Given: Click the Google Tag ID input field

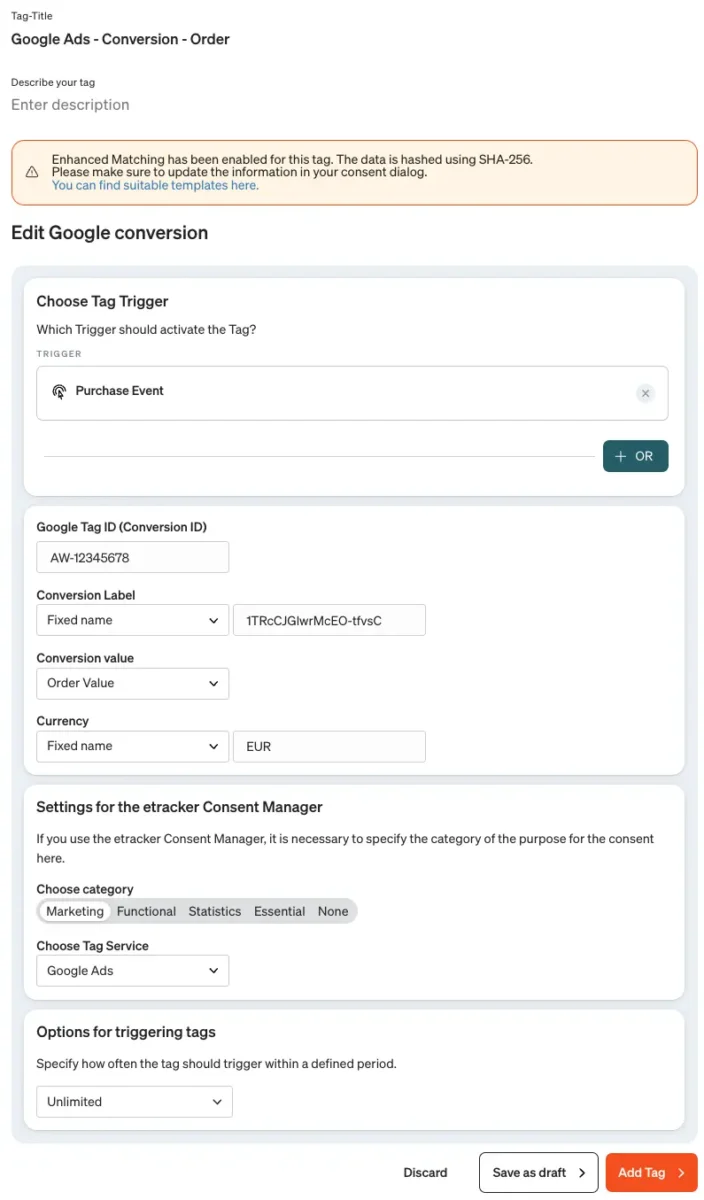Looking at the screenshot, I should [x=133, y=557].
